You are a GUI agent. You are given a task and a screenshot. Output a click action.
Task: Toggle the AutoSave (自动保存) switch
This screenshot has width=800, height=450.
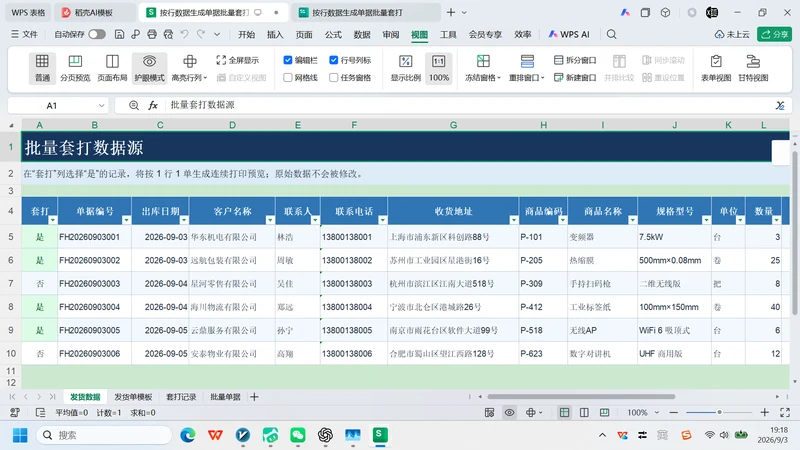(x=97, y=34)
